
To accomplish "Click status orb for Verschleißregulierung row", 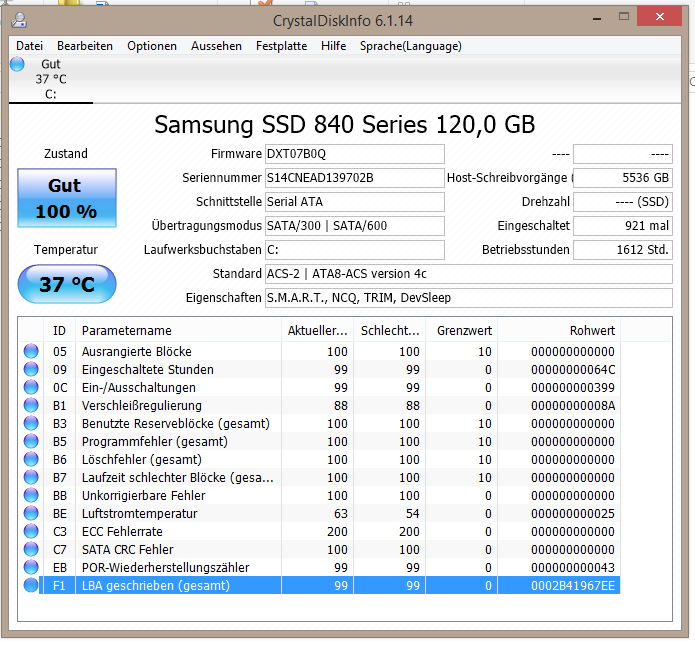I will click(31, 405).
